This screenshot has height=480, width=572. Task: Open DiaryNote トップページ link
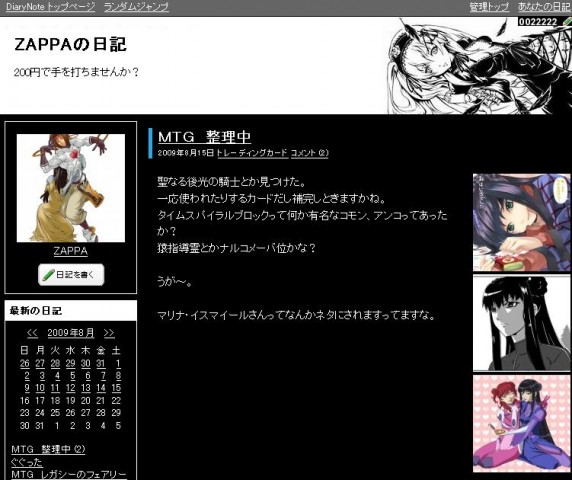pos(50,7)
